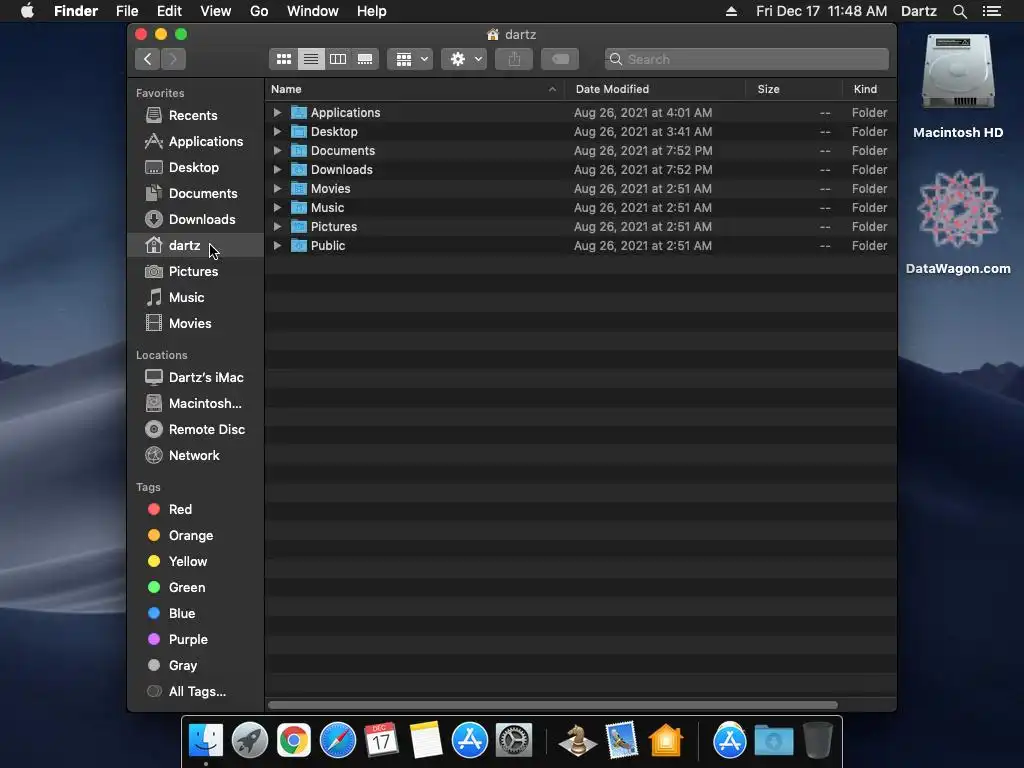Sort by the Size column header
Screen dimensions: 1024x768
tap(793, 89)
